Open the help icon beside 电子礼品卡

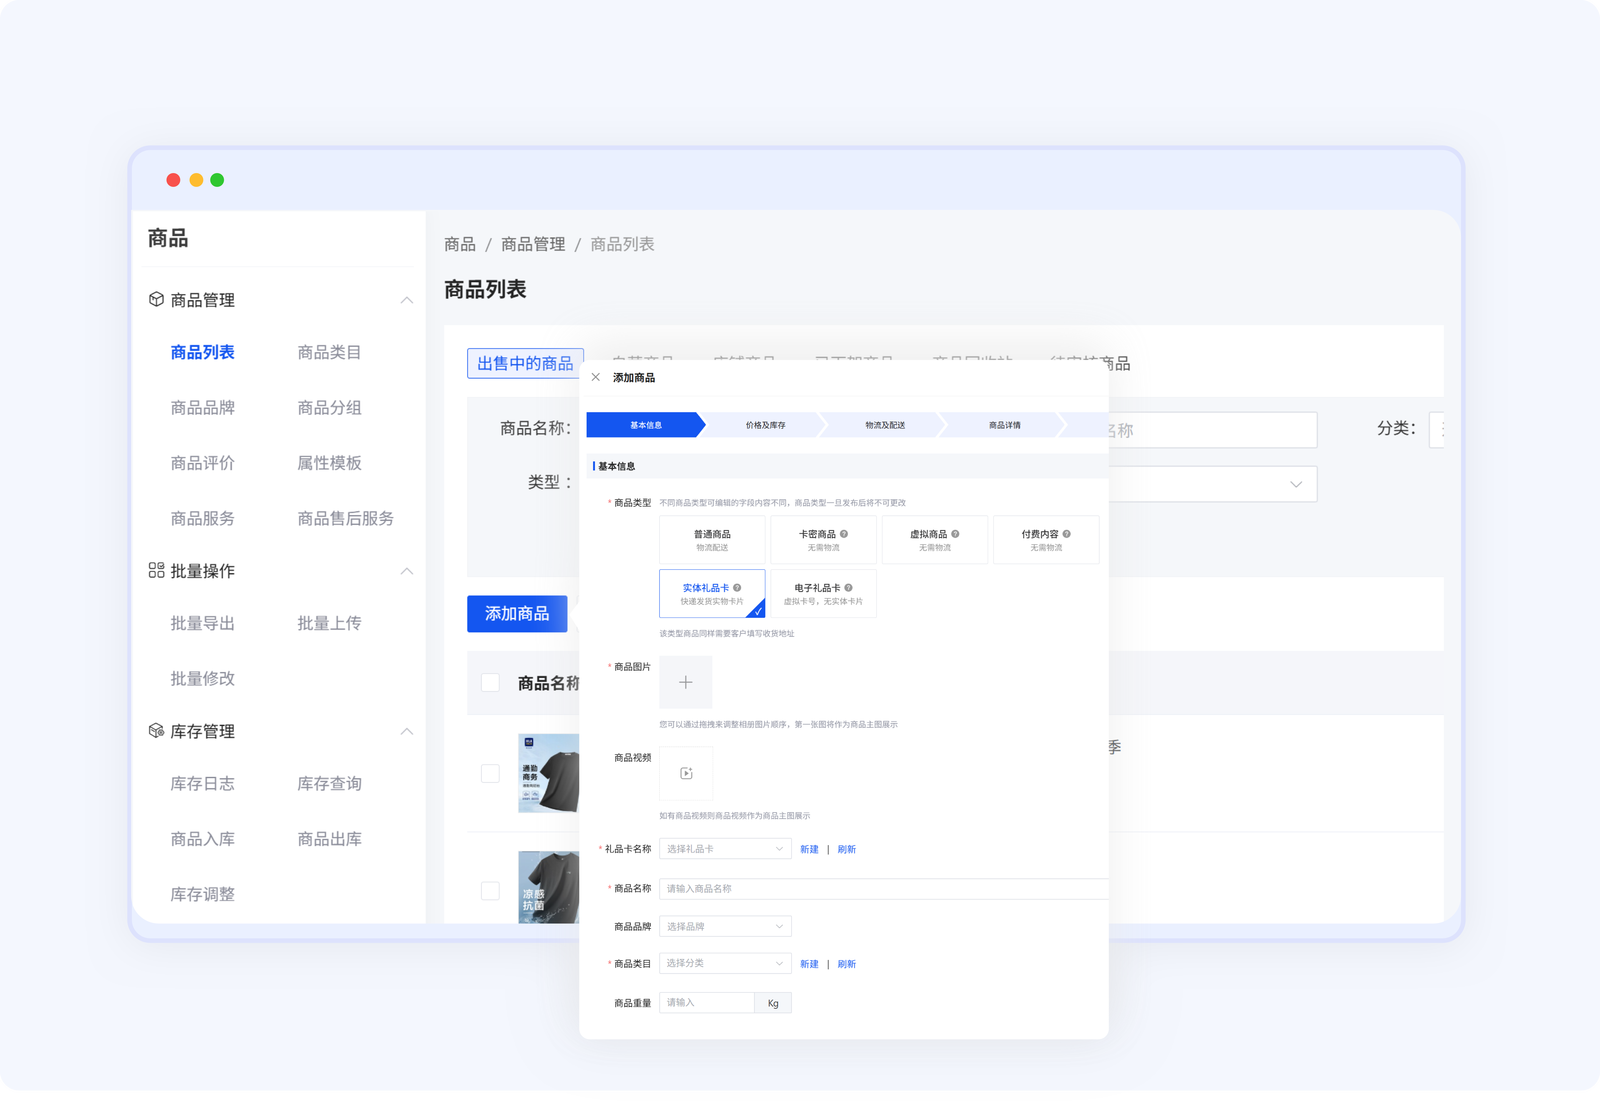click(848, 588)
